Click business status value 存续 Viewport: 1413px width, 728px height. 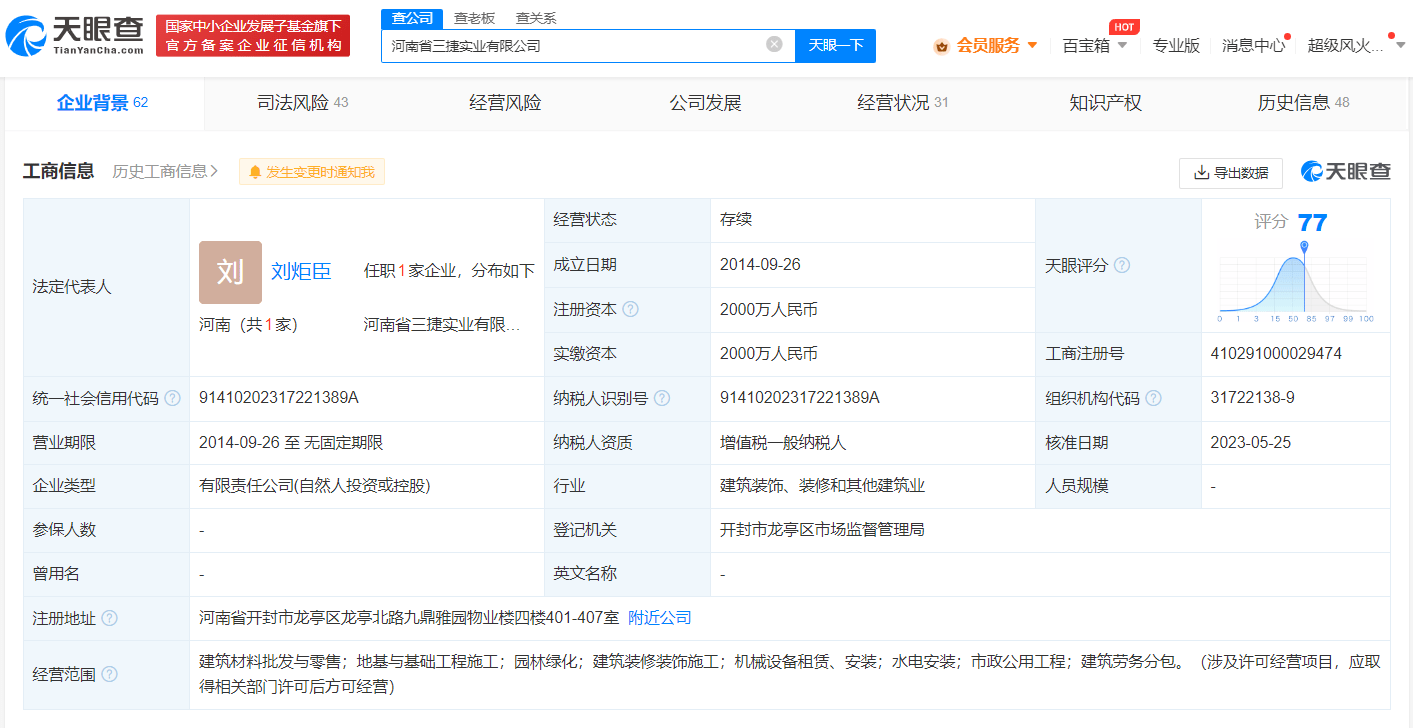click(x=735, y=219)
